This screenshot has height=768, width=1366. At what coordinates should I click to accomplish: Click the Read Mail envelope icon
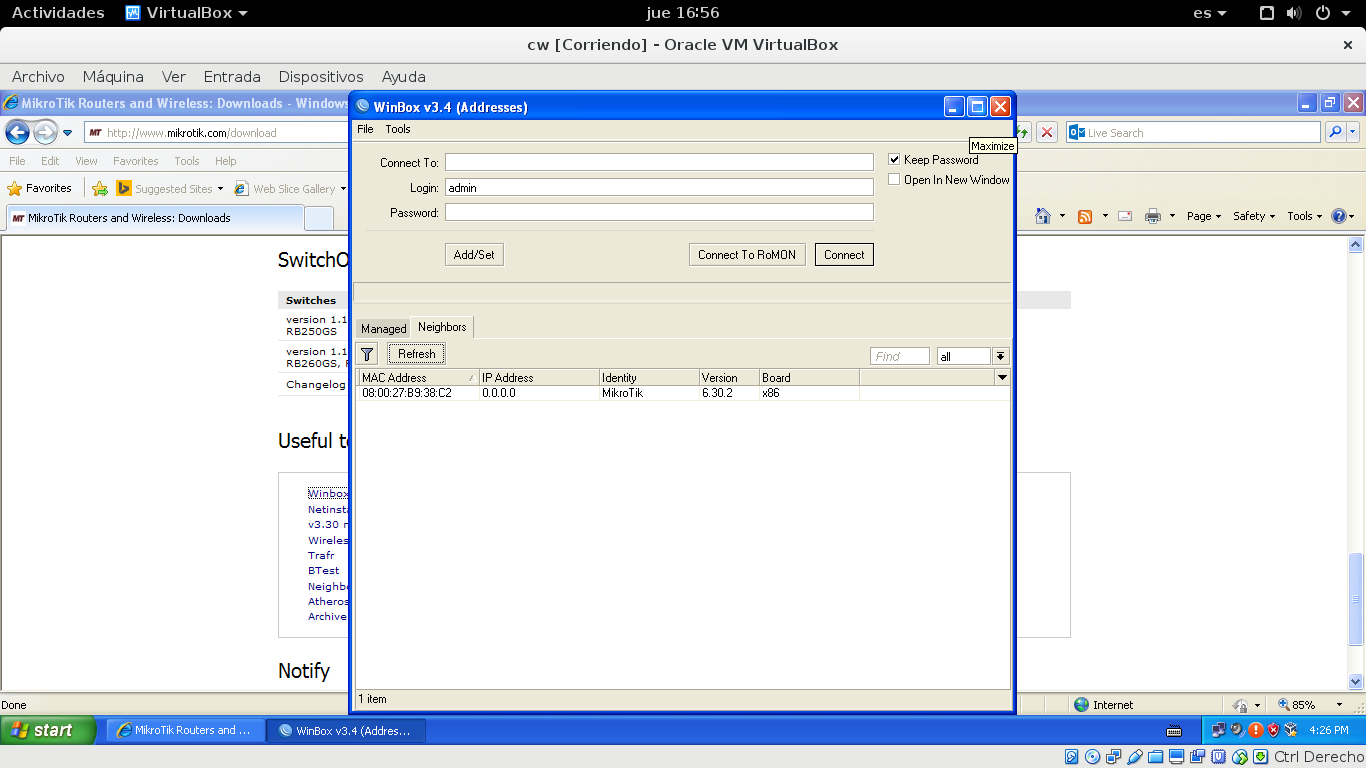coord(1125,216)
